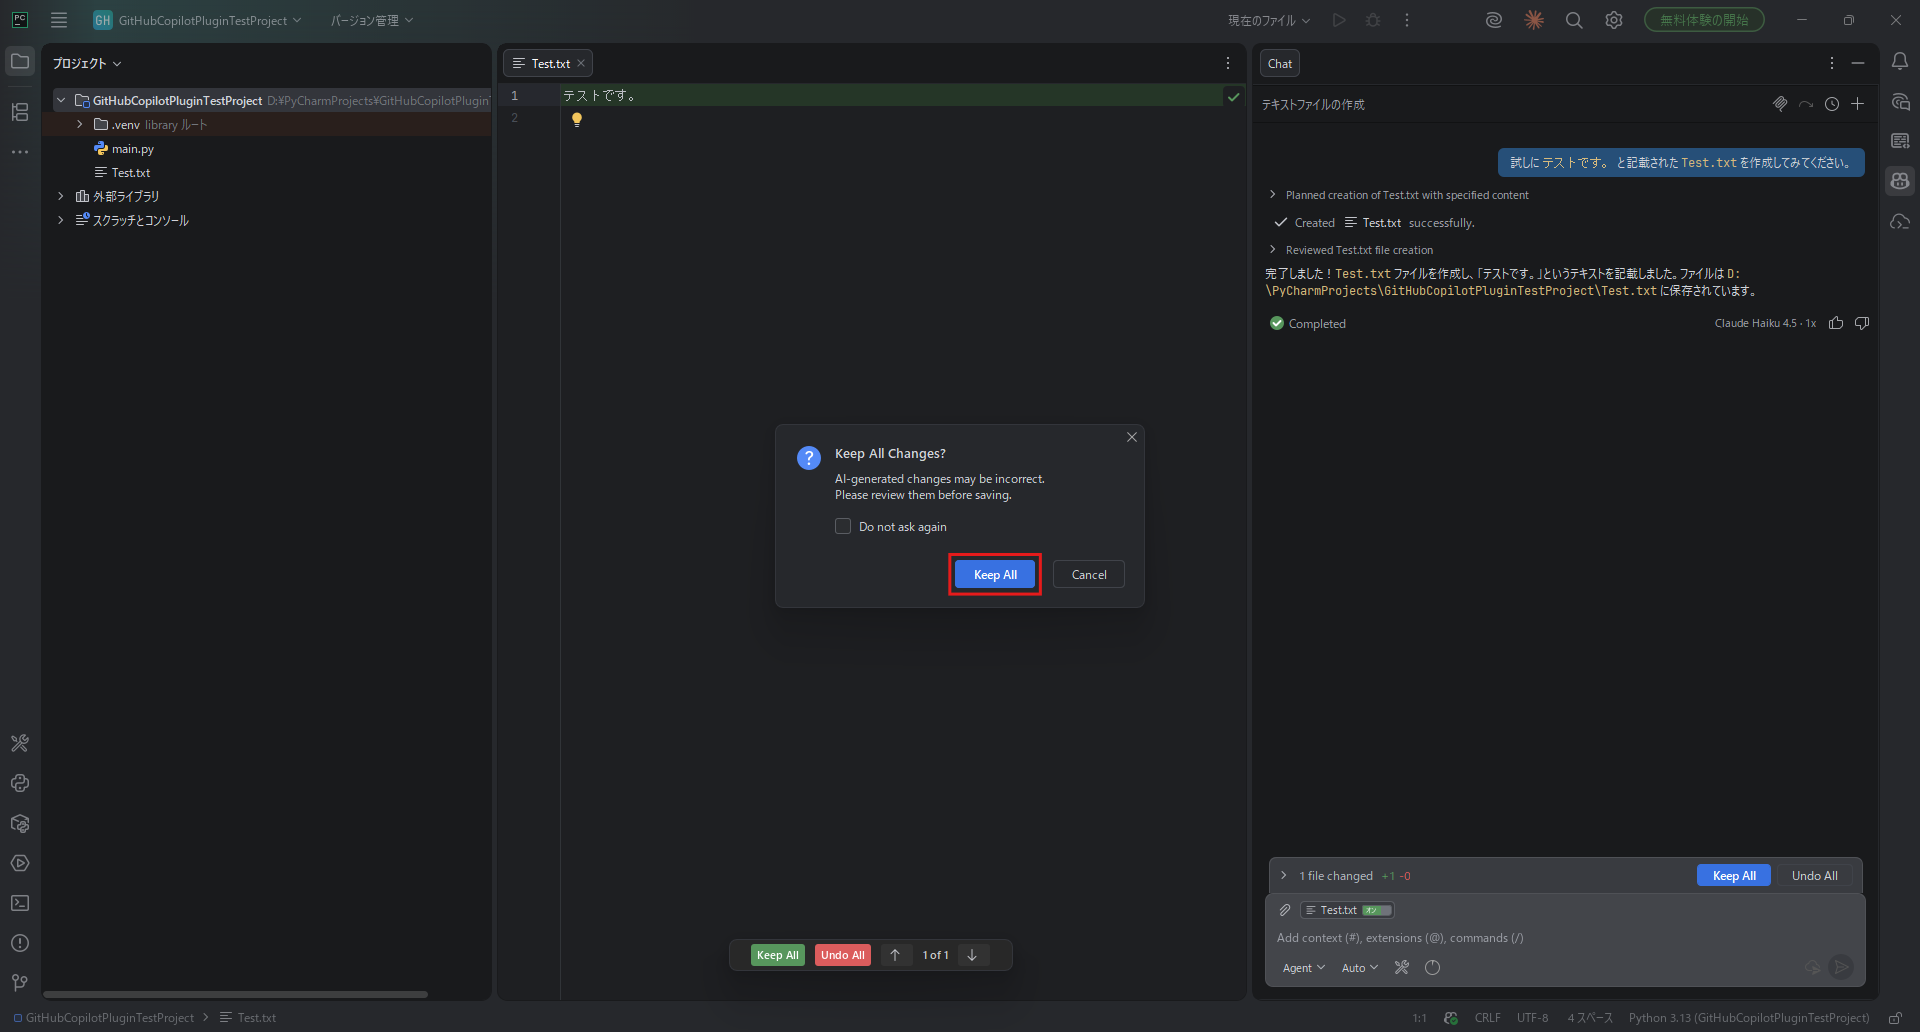Open the Python Console tool icon
The width and height of the screenshot is (1920, 1032).
click(20, 783)
